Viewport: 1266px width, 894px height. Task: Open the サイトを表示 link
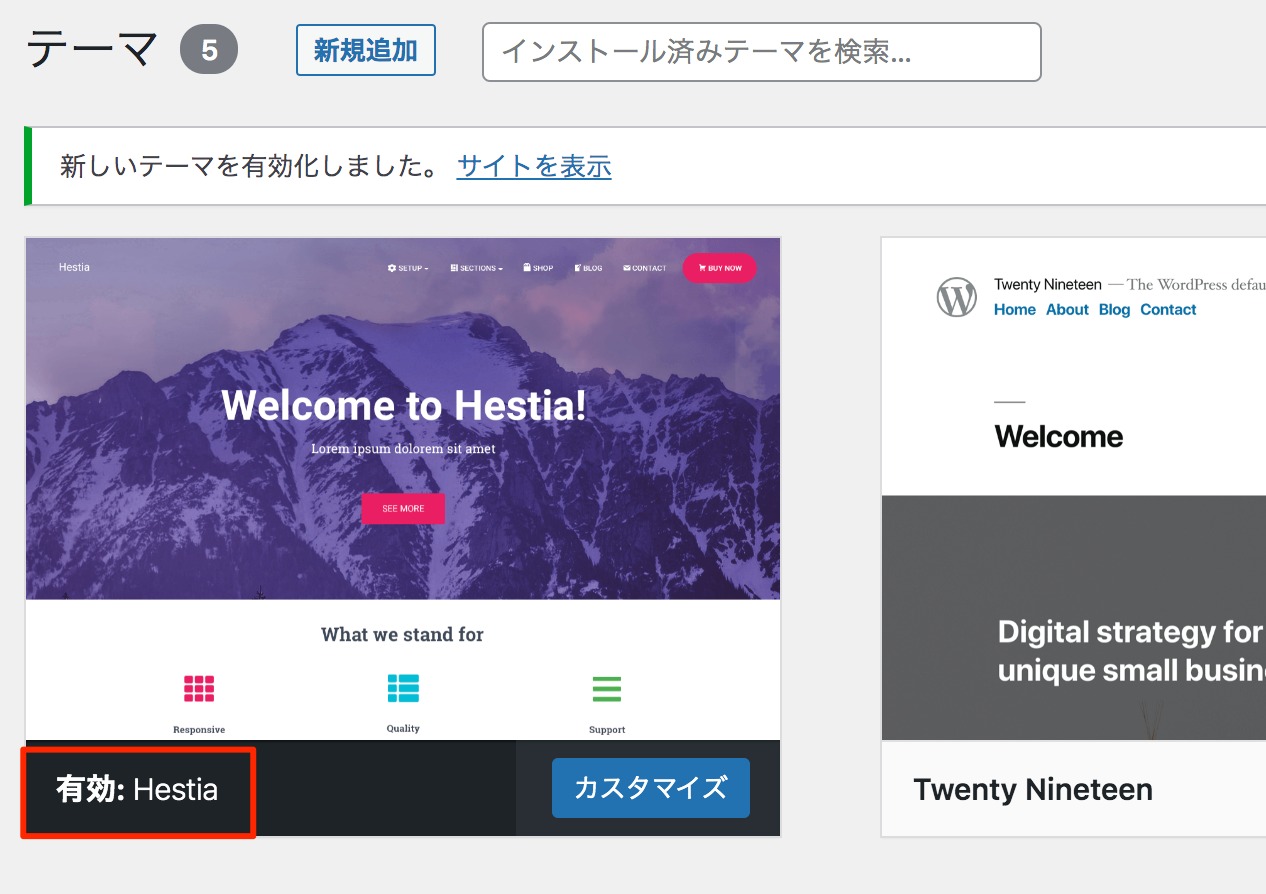click(533, 166)
